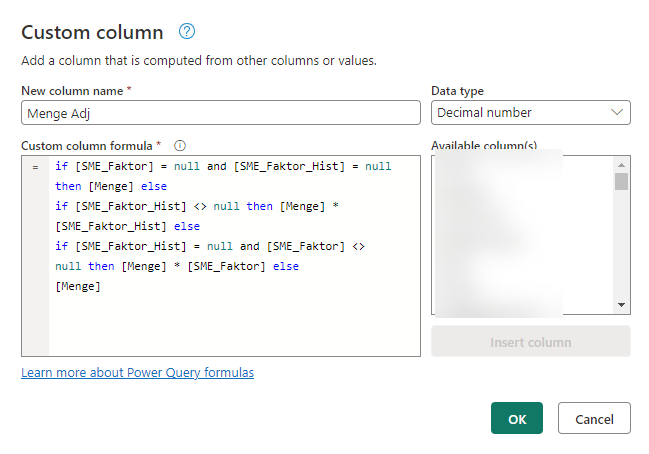The height and width of the screenshot is (454, 649).
Task: Click scroll down arrow in Available columns
Action: click(x=621, y=305)
